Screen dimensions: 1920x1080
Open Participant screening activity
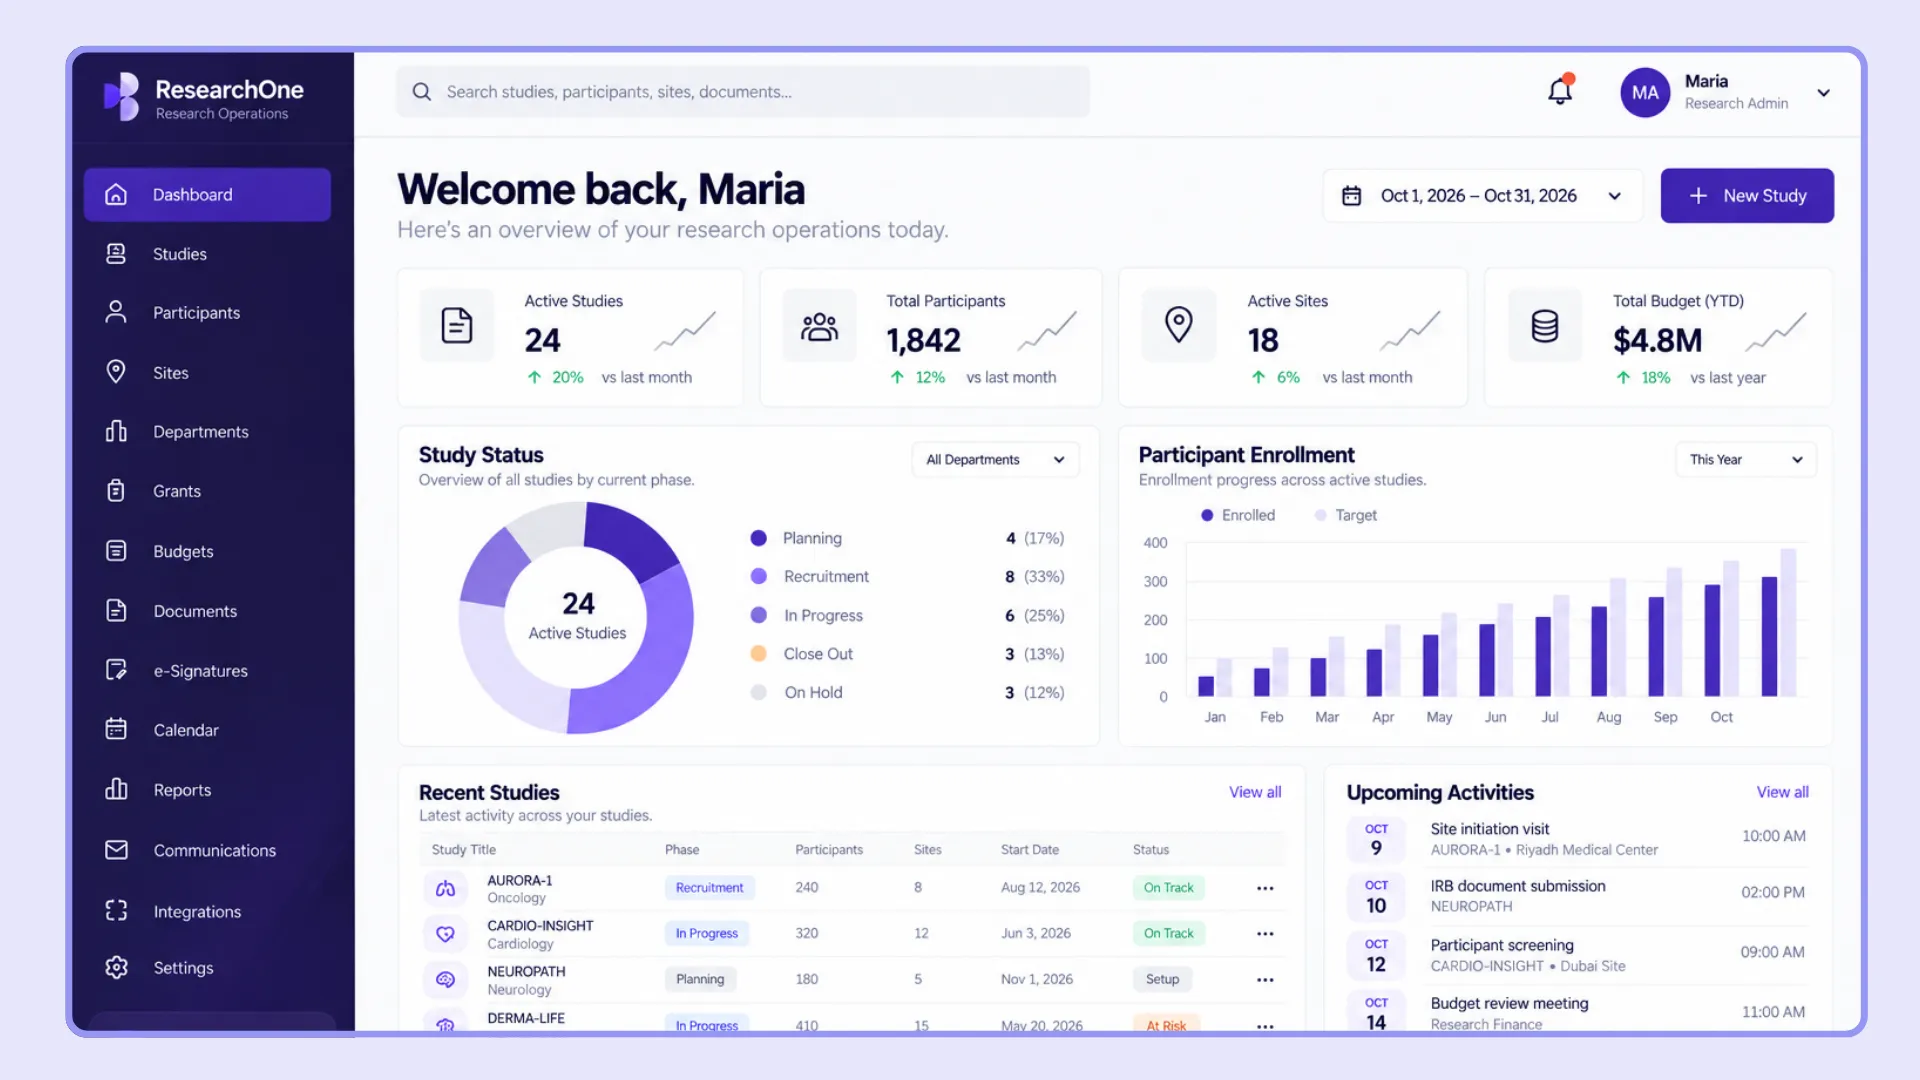[1578, 955]
